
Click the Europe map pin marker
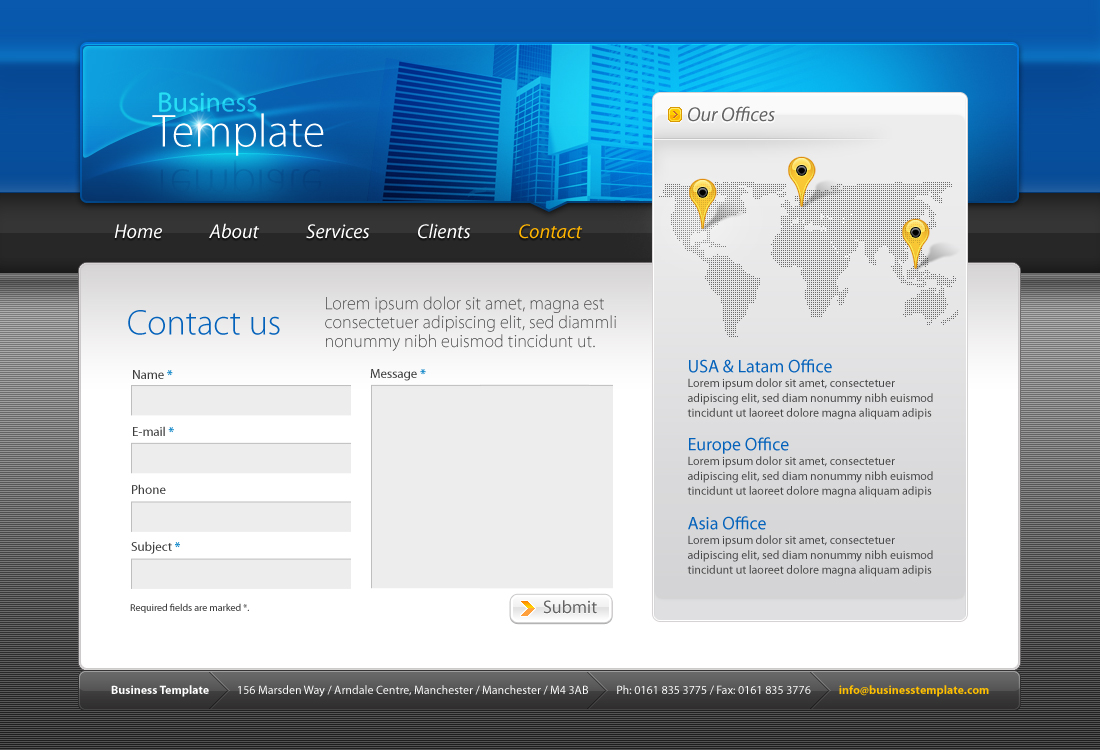point(801,180)
